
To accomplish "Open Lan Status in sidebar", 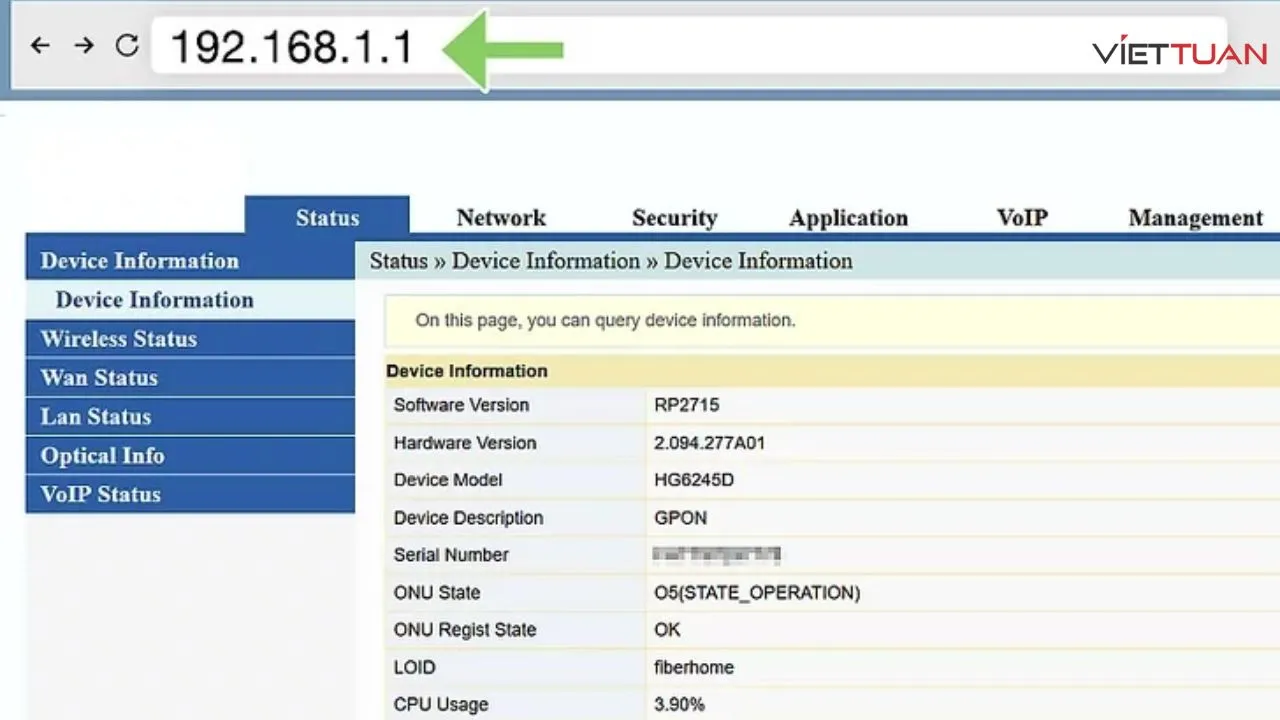I will point(96,417).
